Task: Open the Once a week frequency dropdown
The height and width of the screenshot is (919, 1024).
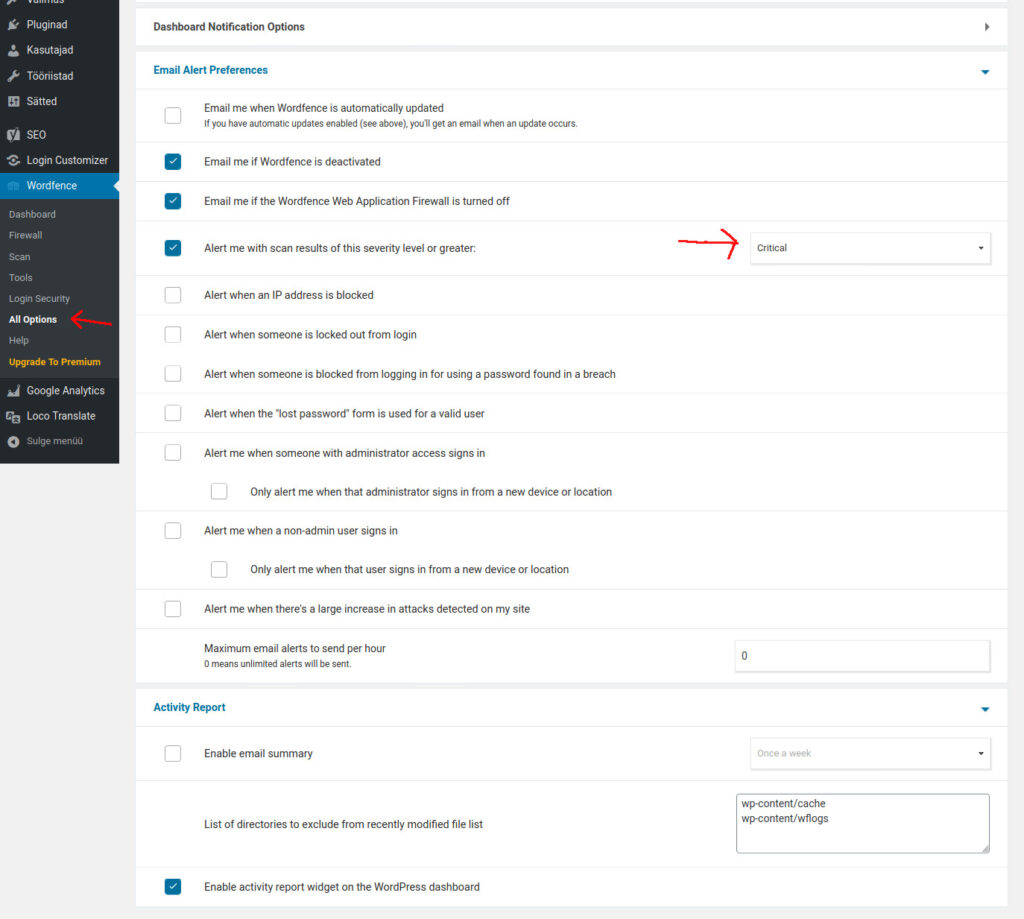Action: click(870, 753)
